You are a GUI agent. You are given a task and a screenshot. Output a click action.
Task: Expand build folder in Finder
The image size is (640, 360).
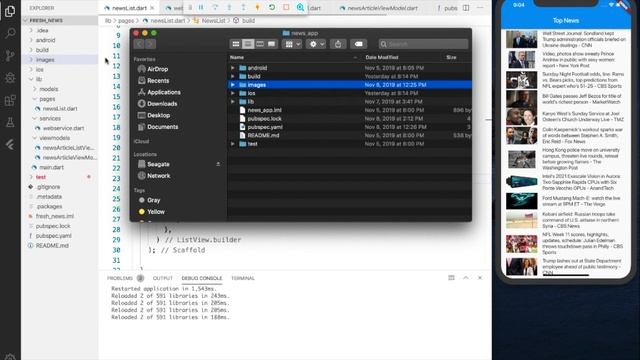coord(233,76)
